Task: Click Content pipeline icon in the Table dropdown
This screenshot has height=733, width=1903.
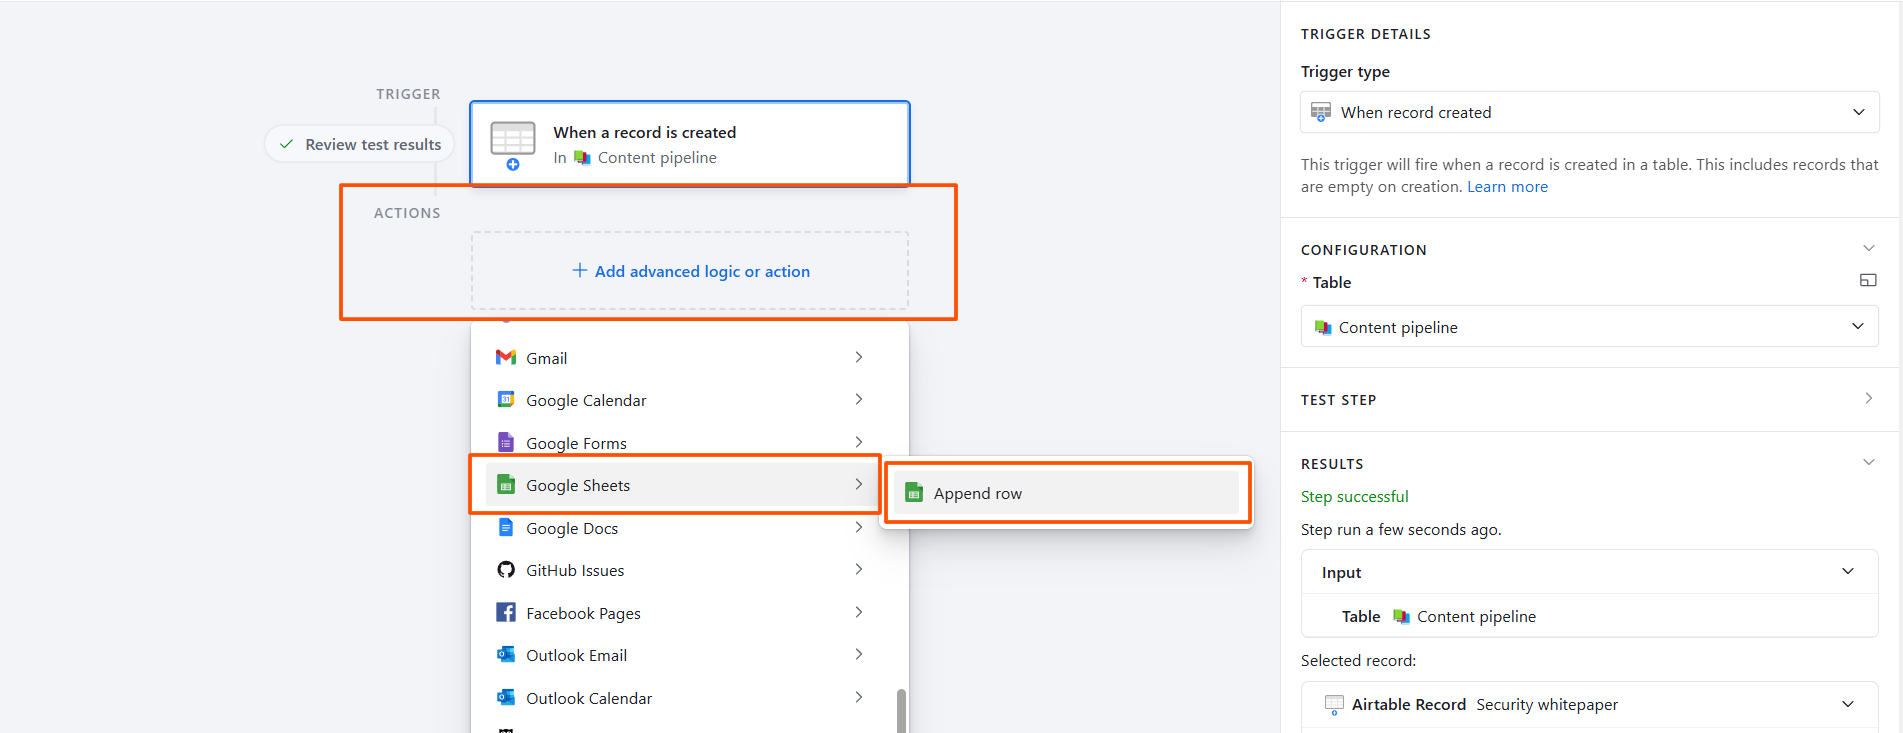Action: coord(1323,327)
